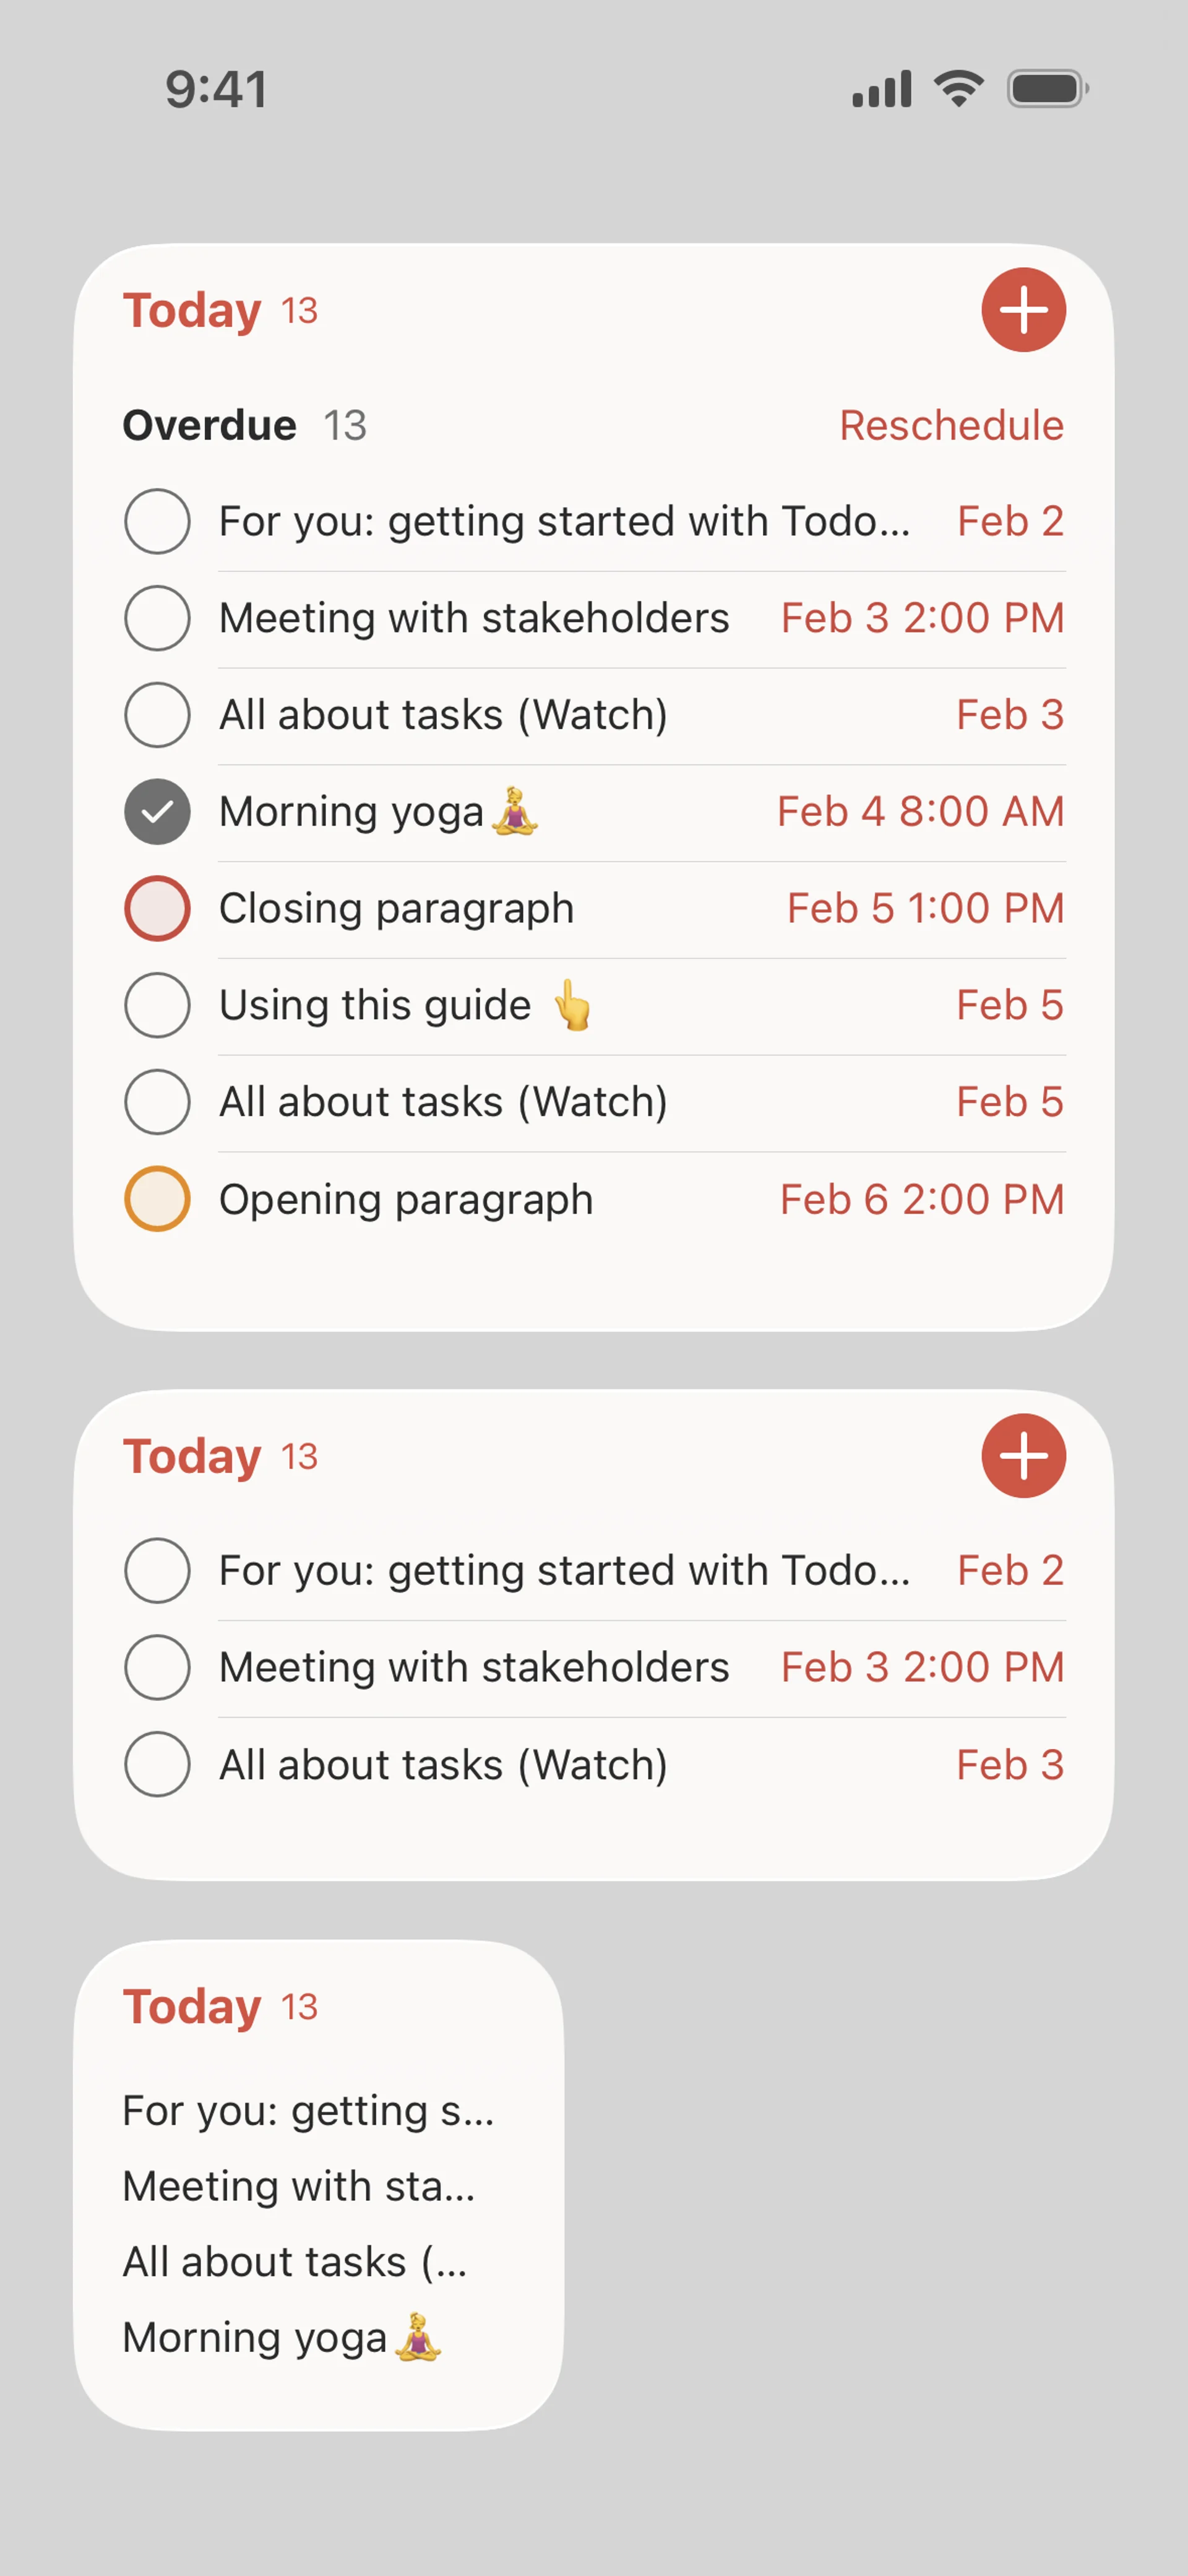Complete the Opening paragraph task with orange circle
The height and width of the screenshot is (2576, 1188).
tap(157, 1198)
